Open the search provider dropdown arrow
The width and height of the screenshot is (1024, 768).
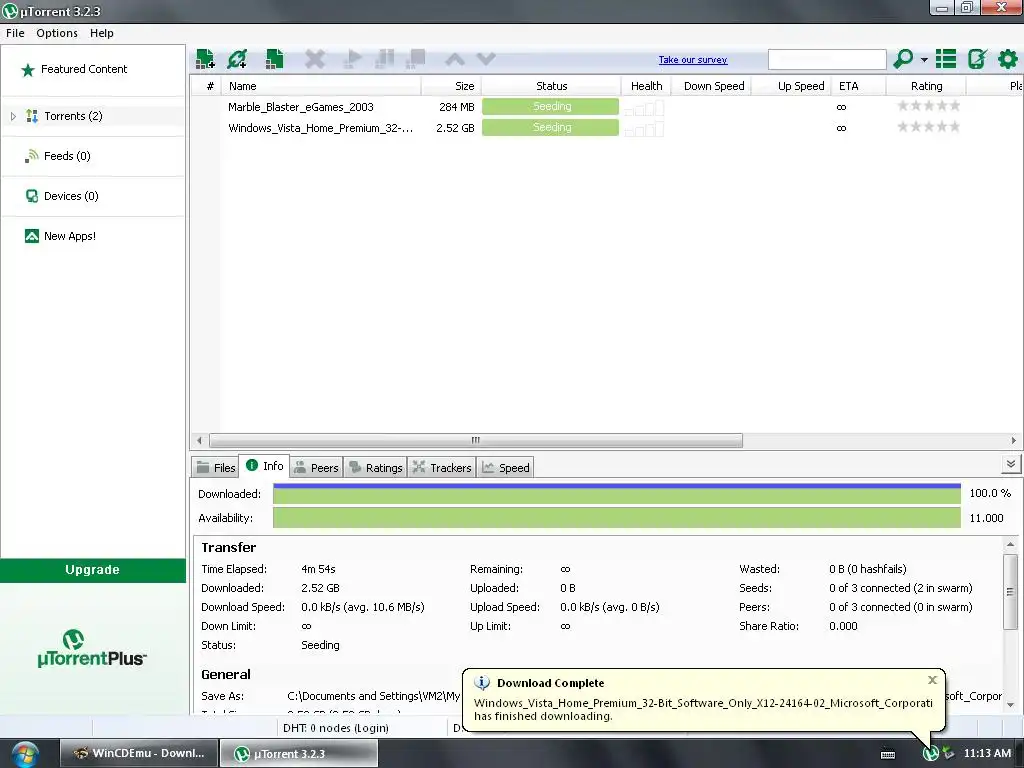pyautogui.click(x=924, y=59)
